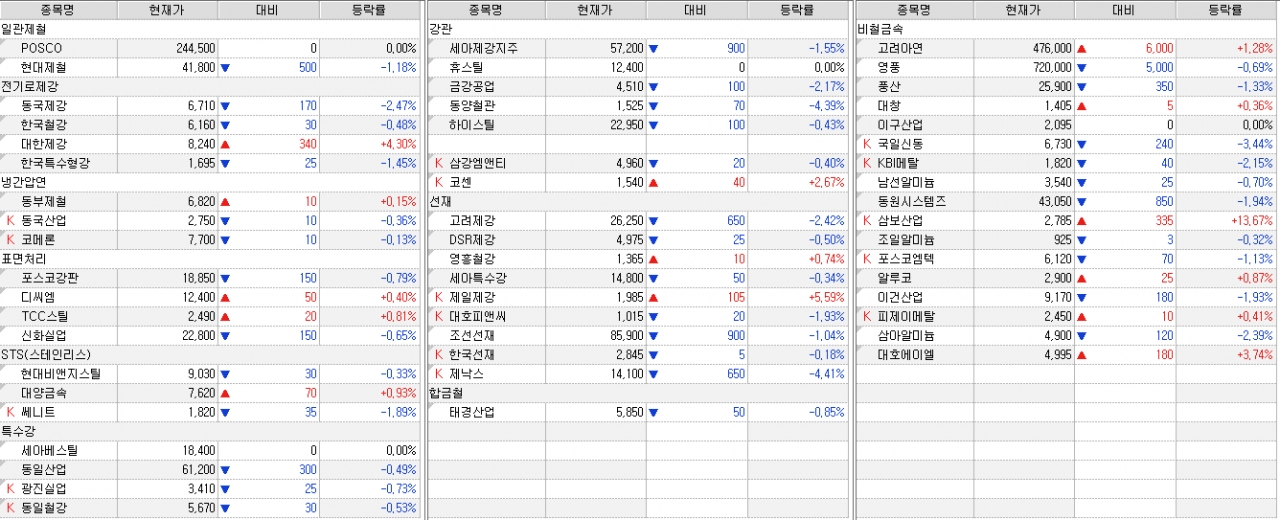Click the 전기로제강 category heading
The image size is (1280, 520).
tap(29, 87)
